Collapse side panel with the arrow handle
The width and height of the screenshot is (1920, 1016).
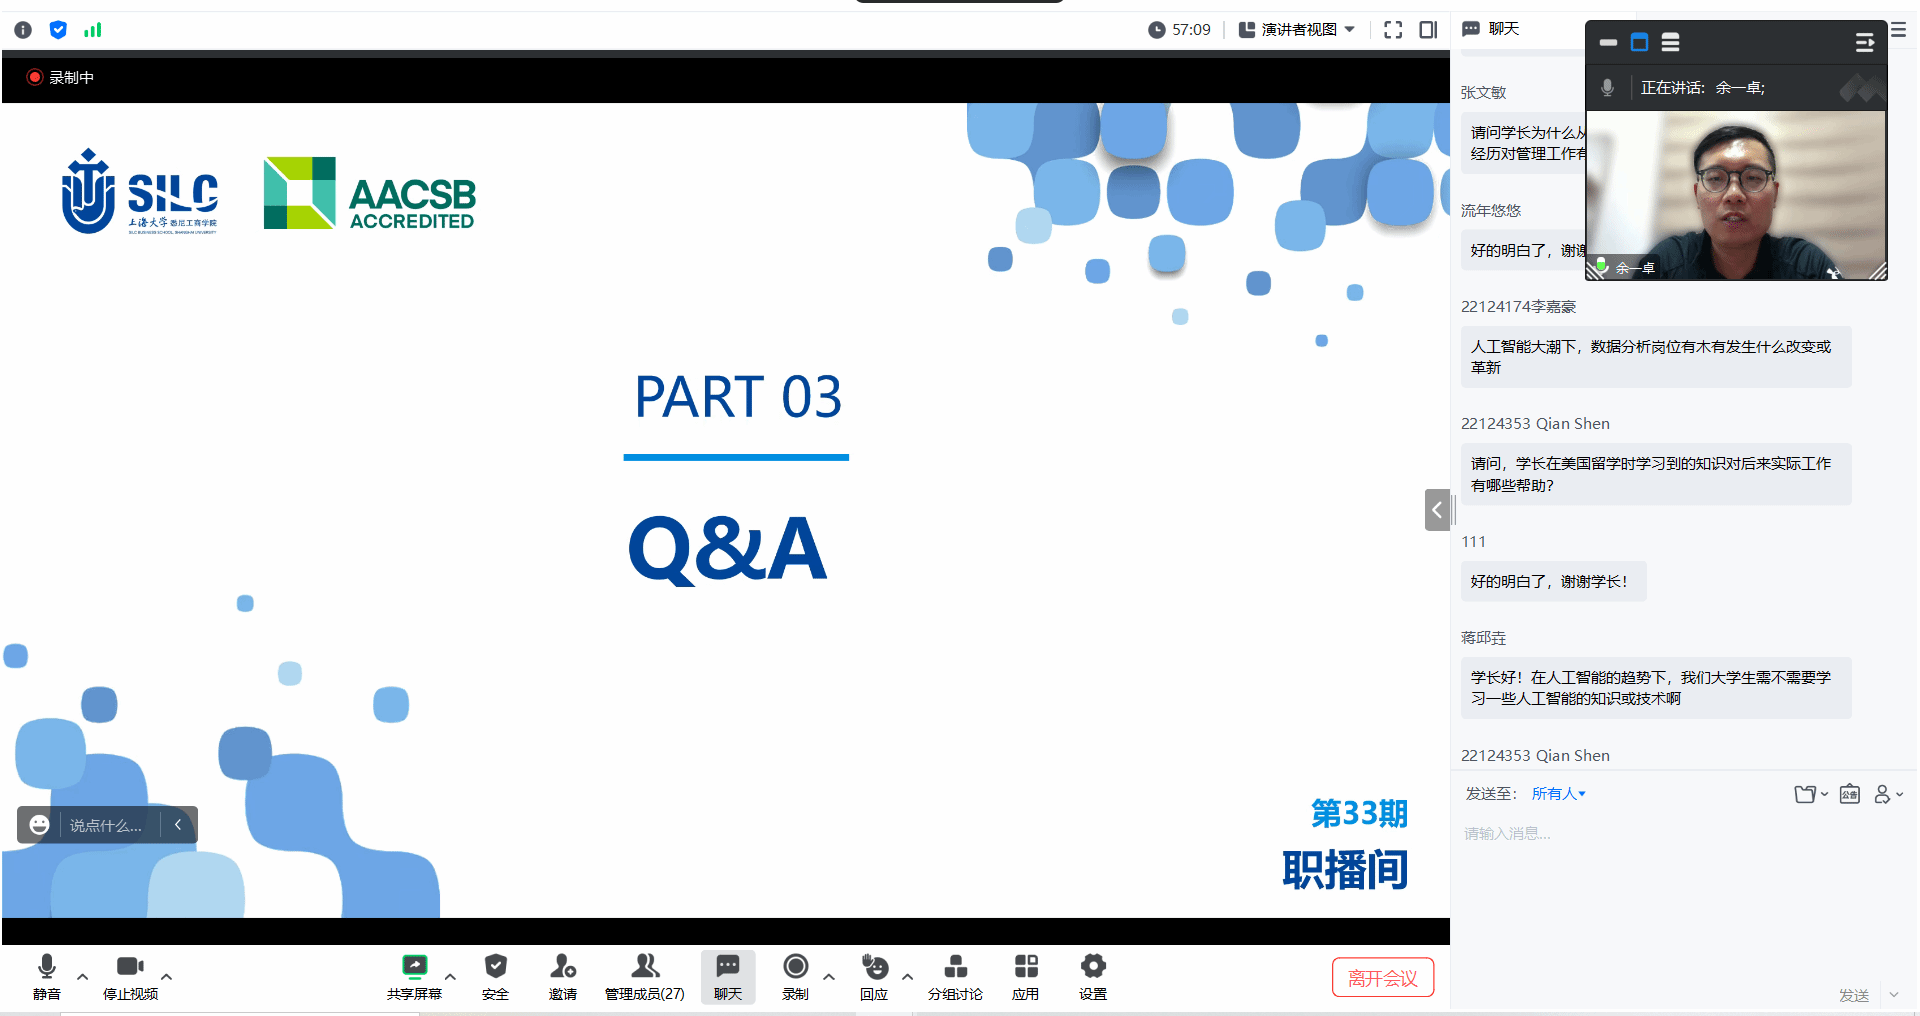click(1437, 510)
